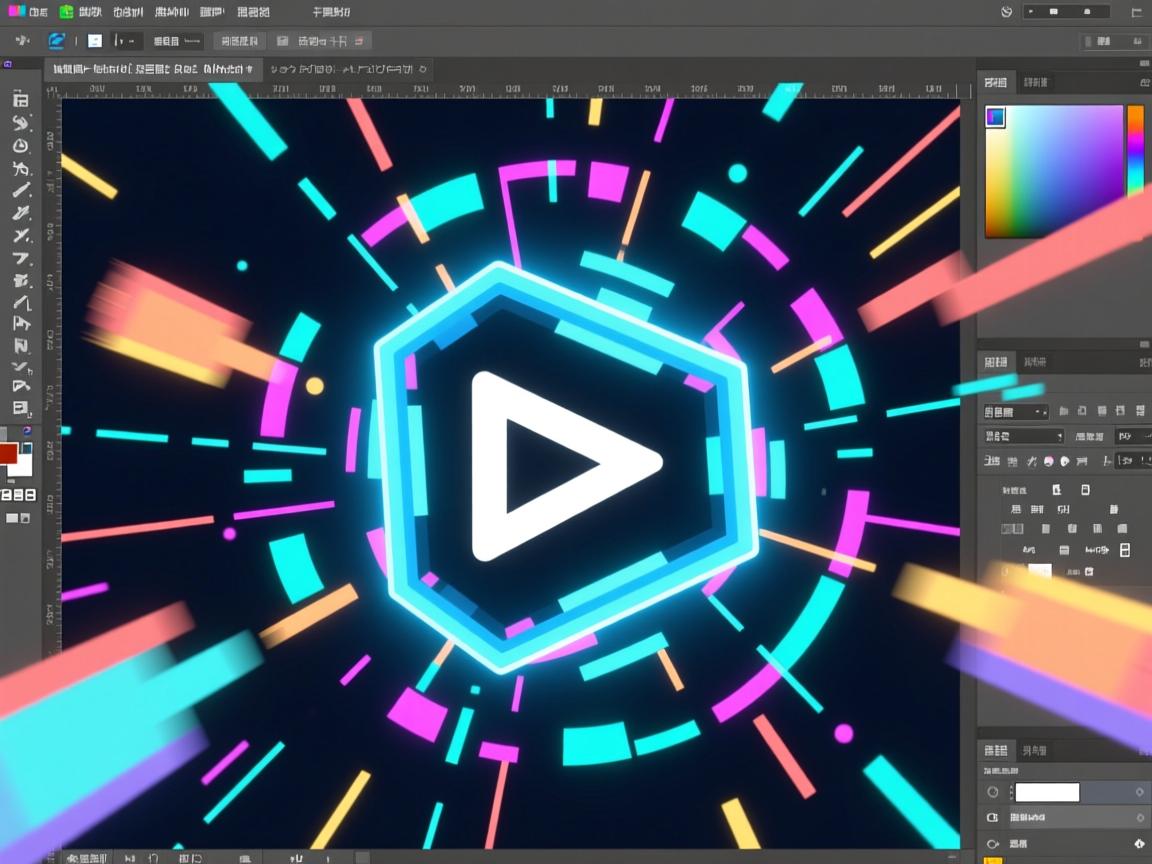
Task: Open the second-row dropdown in middle right panel
Action: pos(1024,436)
